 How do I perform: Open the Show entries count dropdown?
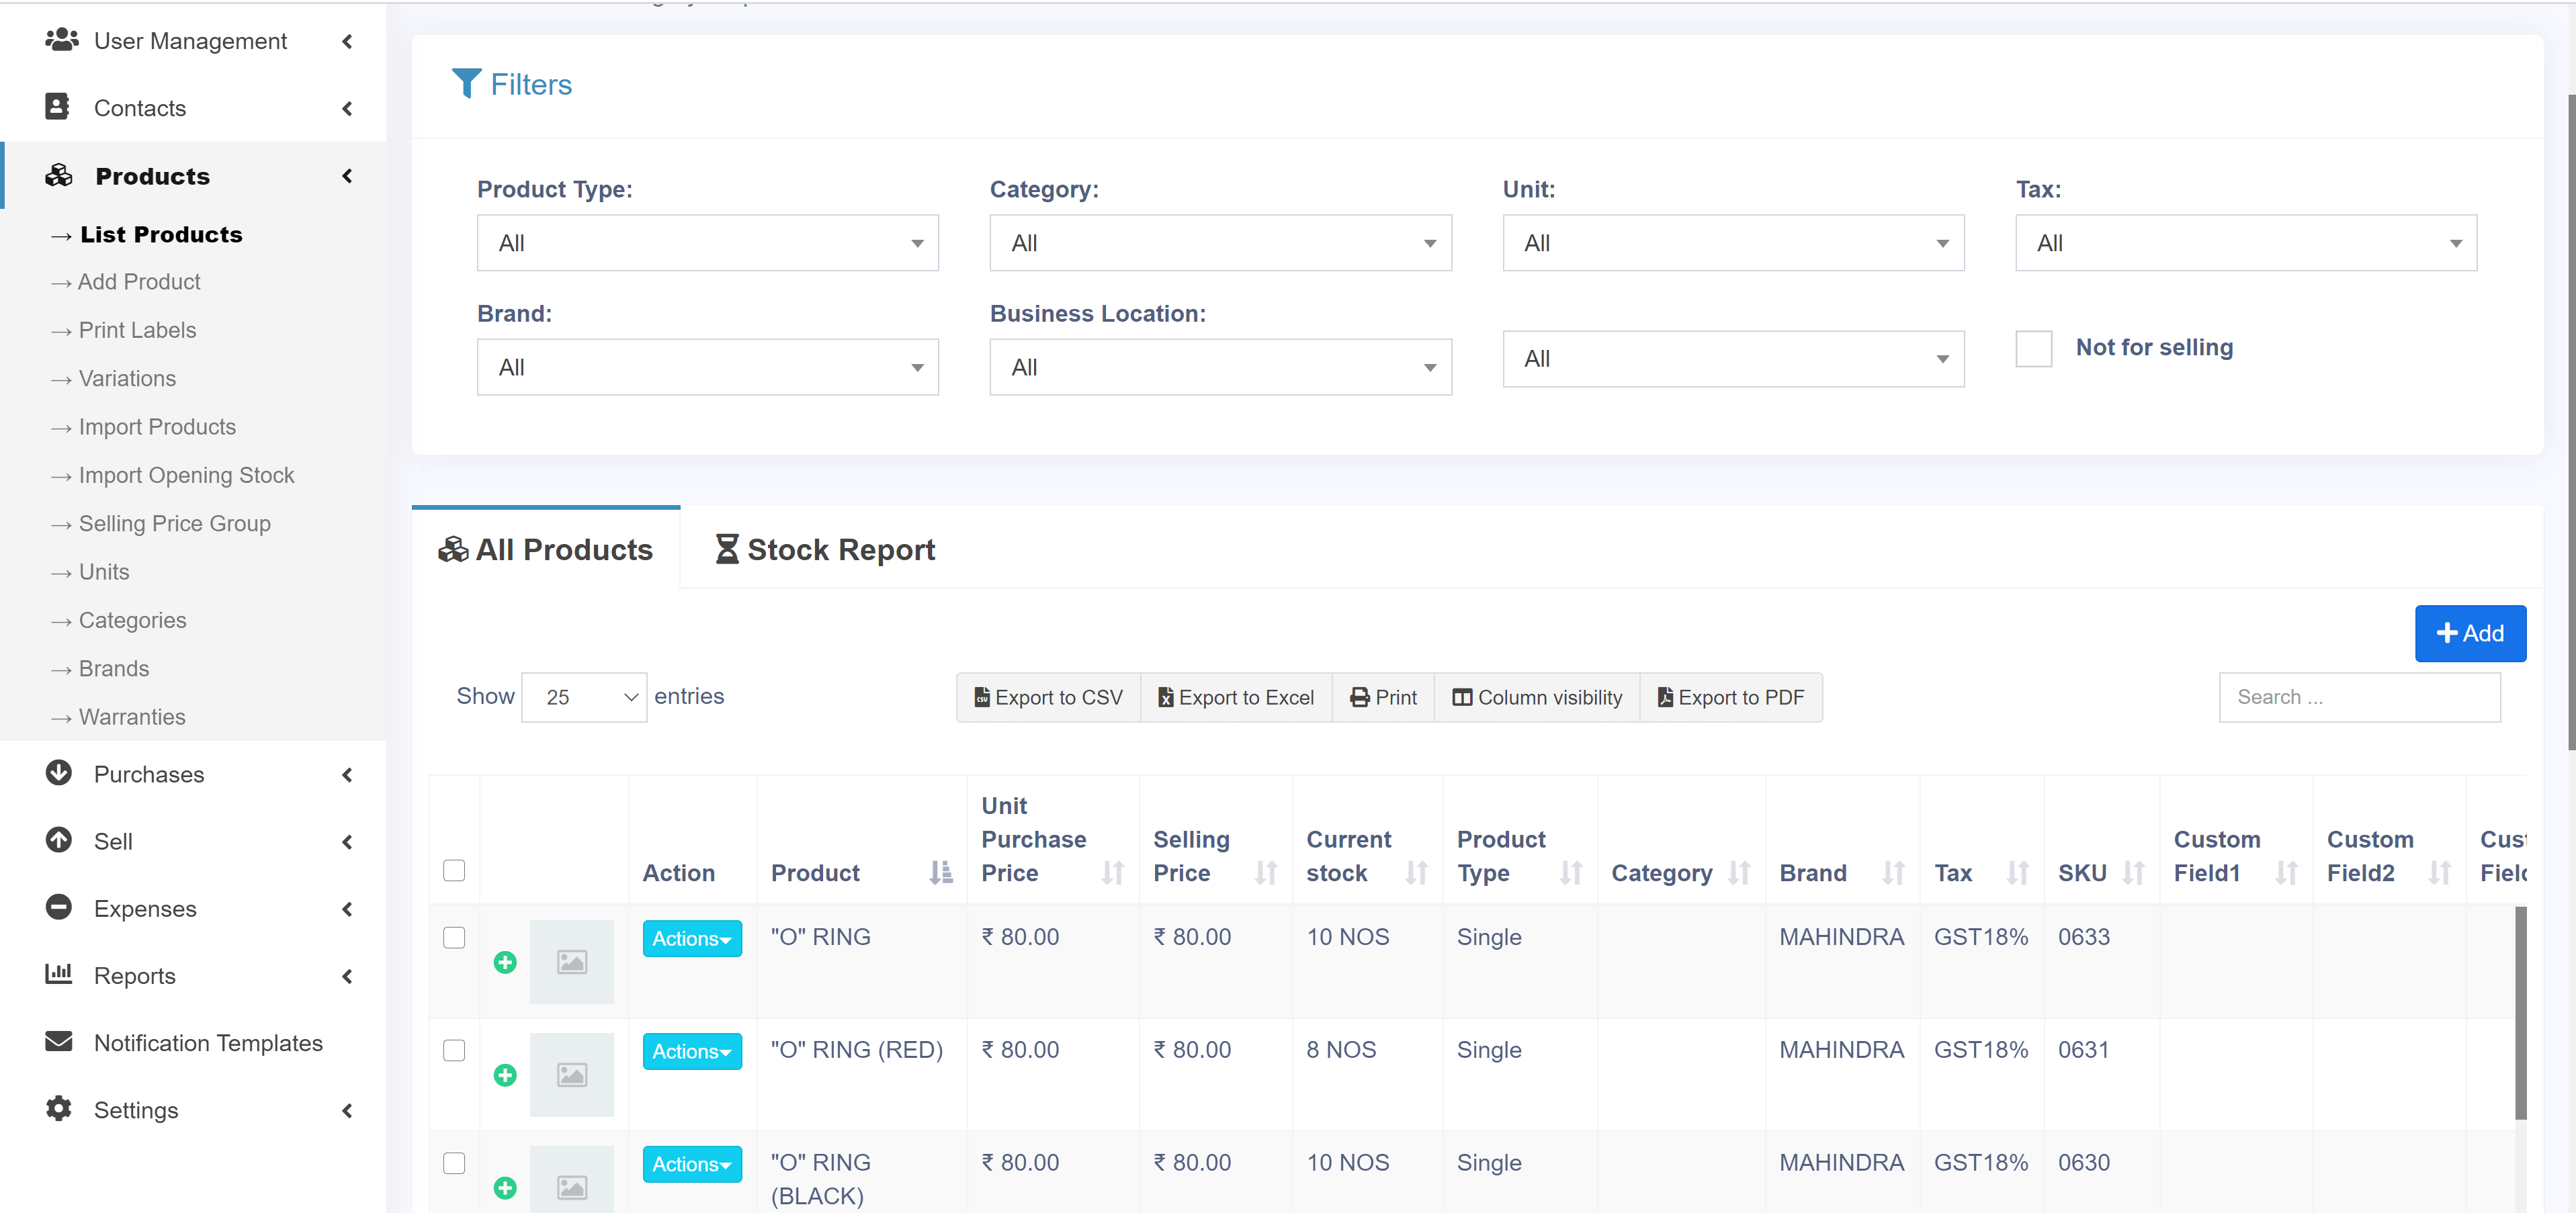pyautogui.click(x=584, y=697)
